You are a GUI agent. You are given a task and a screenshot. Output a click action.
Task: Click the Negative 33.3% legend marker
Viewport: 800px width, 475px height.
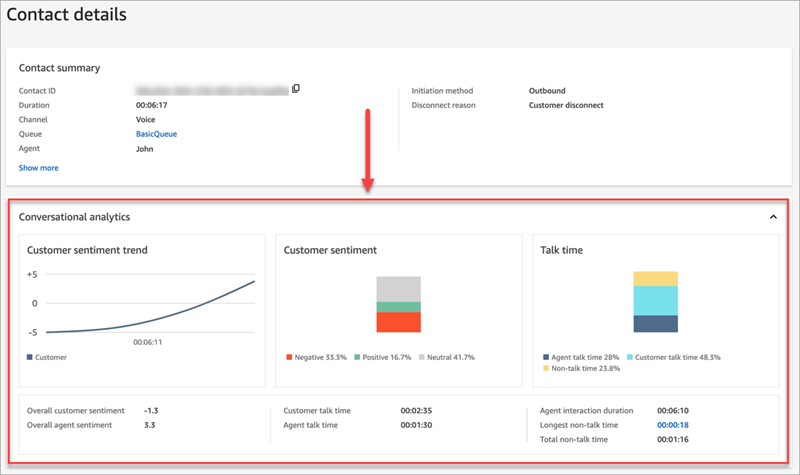[289, 357]
